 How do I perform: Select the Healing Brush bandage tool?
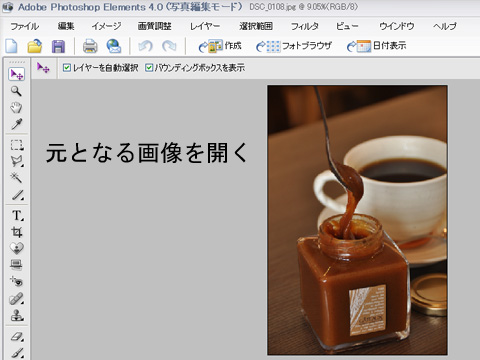17,299
